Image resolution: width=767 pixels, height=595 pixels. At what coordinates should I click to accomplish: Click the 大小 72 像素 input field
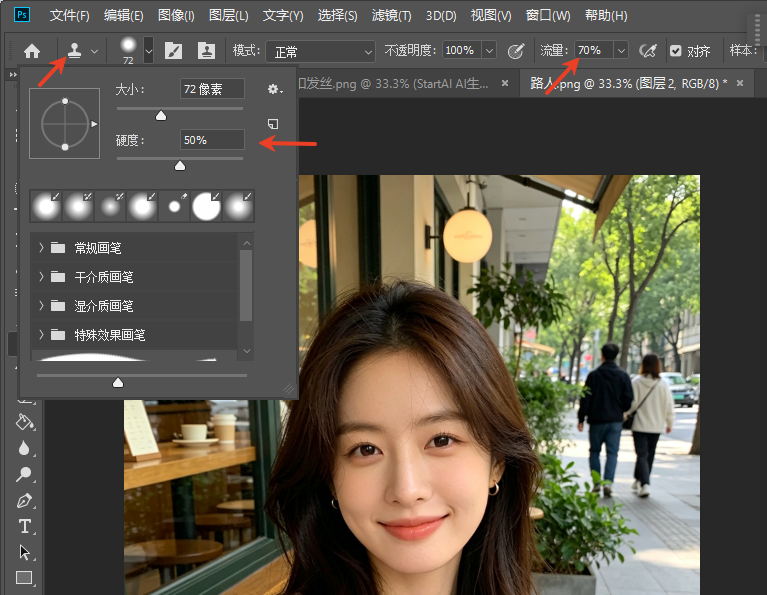(212, 89)
